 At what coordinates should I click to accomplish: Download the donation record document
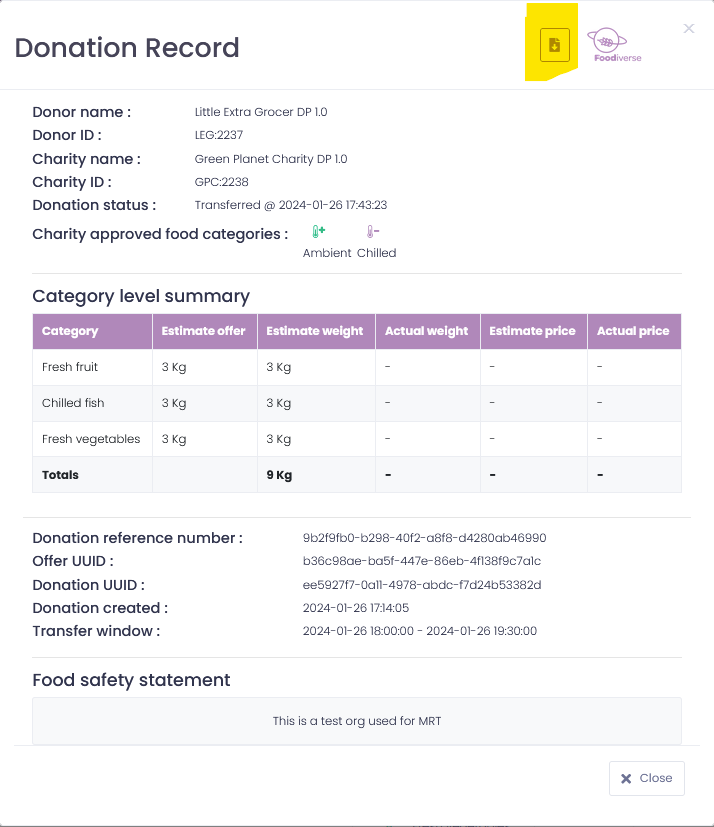coord(555,45)
